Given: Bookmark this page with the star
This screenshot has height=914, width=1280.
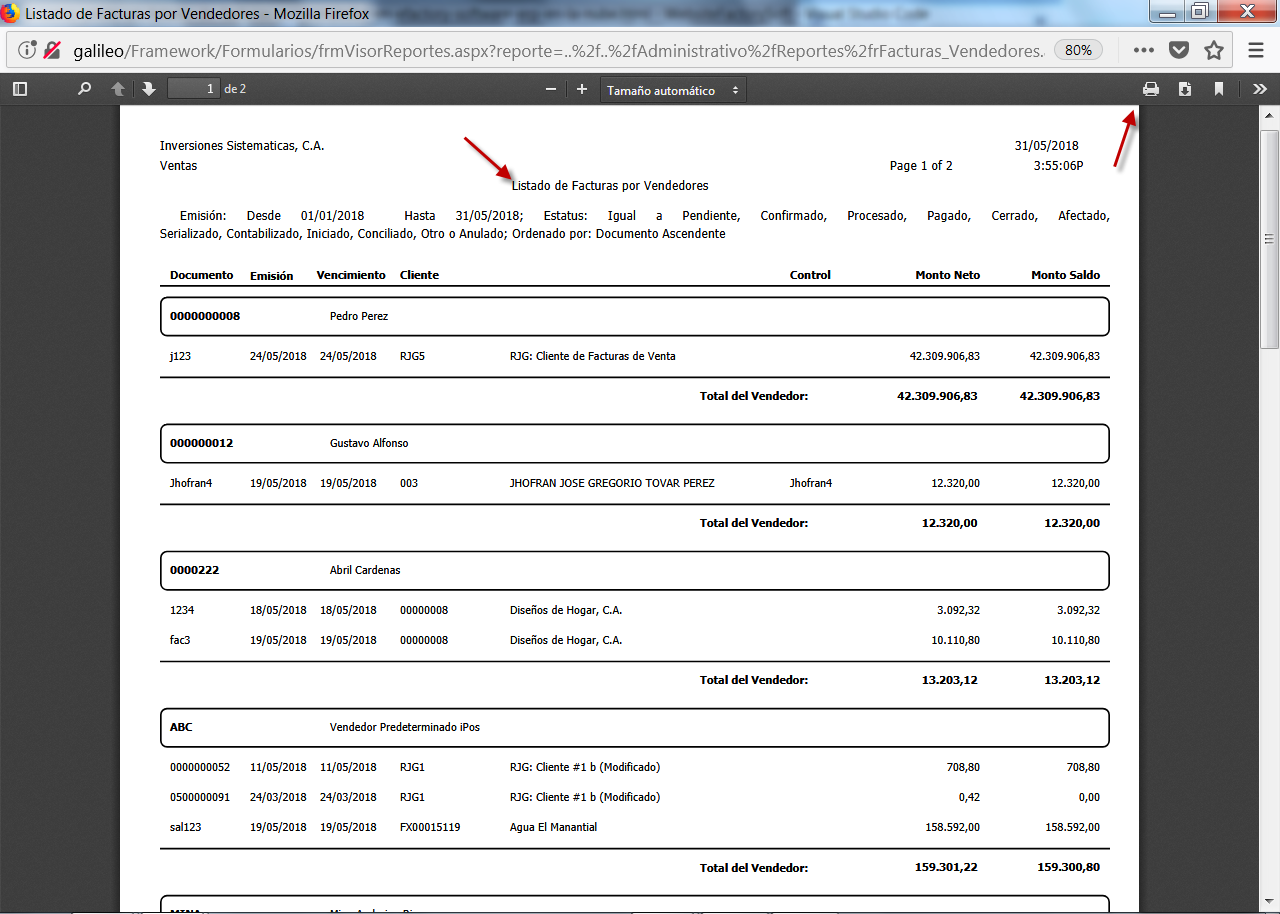Looking at the screenshot, I should pyautogui.click(x=1213, y=50).
